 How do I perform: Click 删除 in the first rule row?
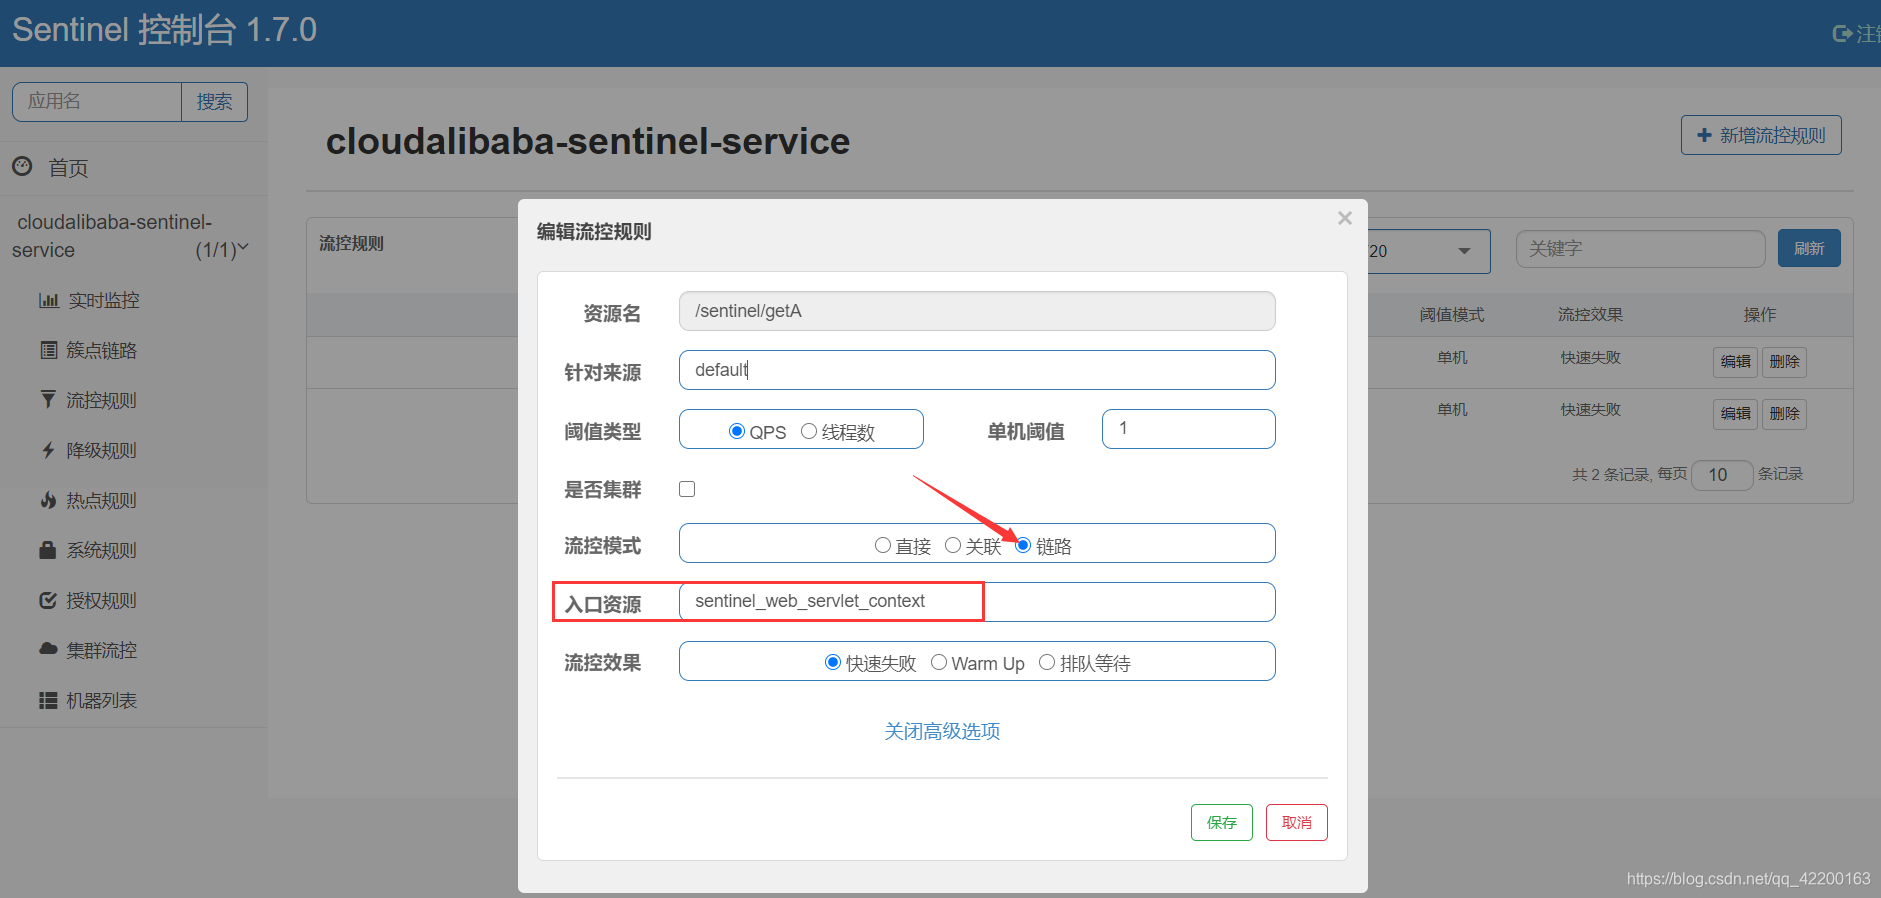click(x=1784, y=361)
